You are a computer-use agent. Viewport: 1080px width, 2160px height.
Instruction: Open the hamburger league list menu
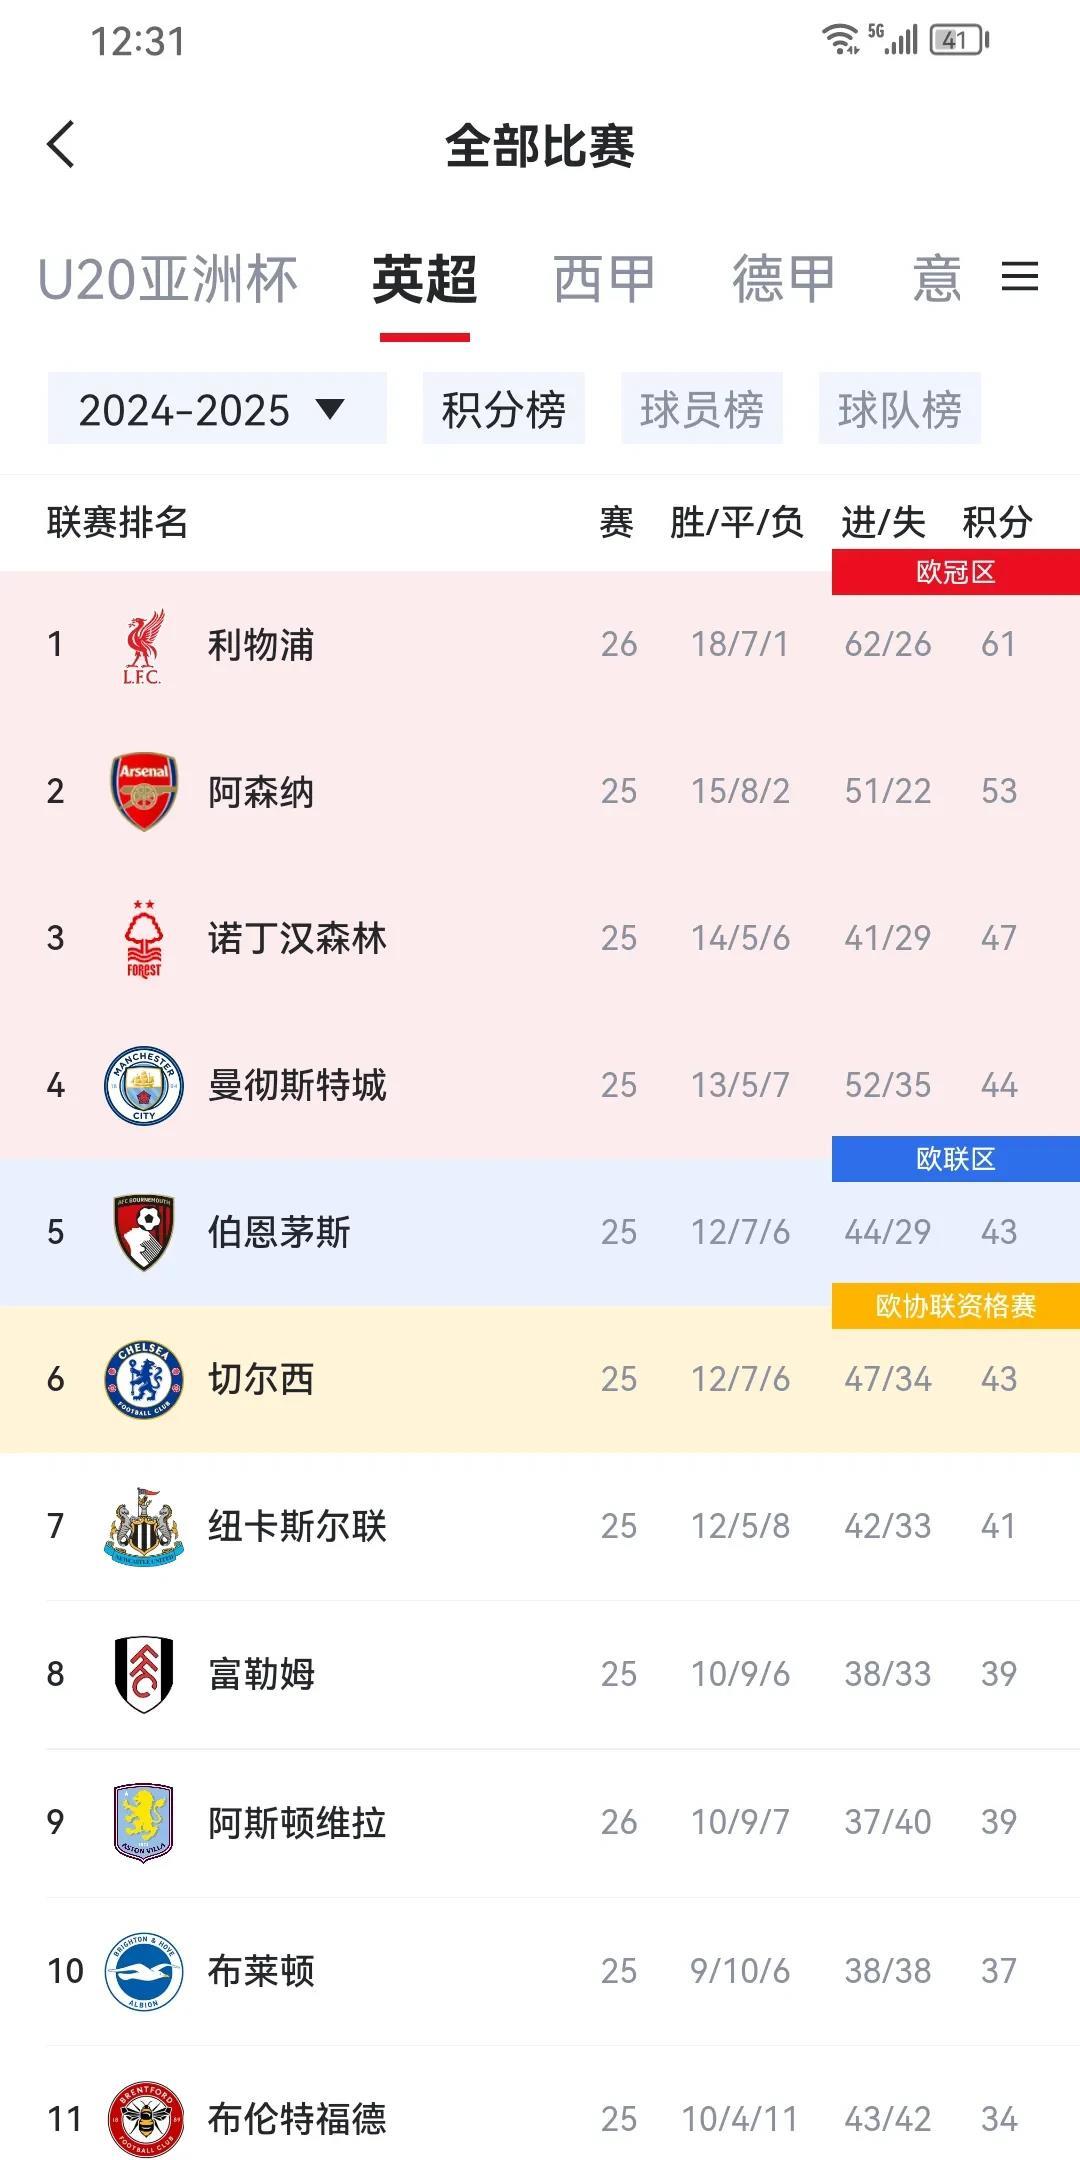pyautogui.click(x=1019, y=277)
